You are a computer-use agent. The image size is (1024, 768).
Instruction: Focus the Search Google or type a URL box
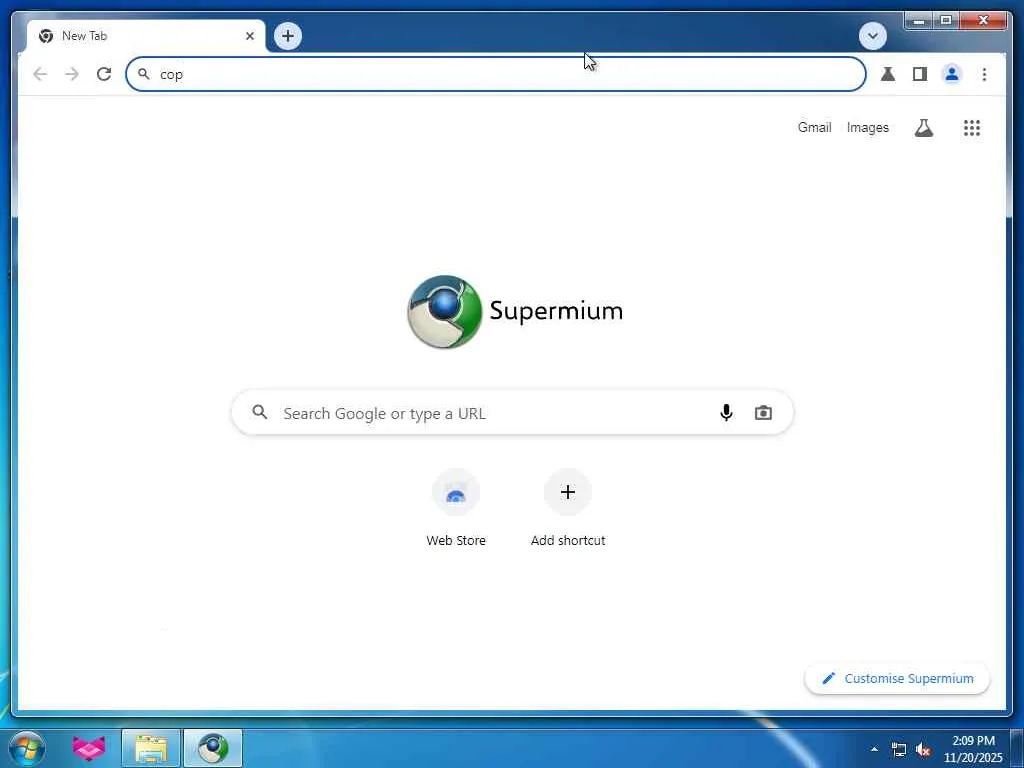tap(513, 413)
